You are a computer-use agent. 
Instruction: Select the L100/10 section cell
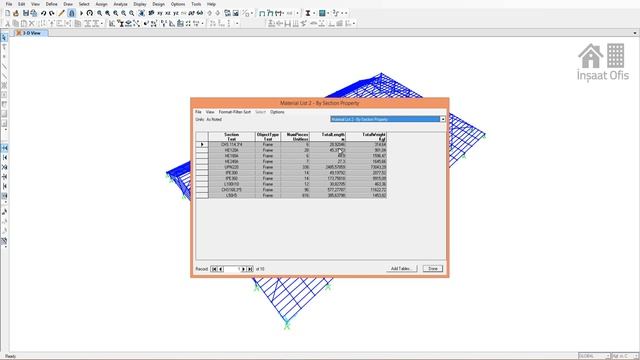tap(232, 184)
